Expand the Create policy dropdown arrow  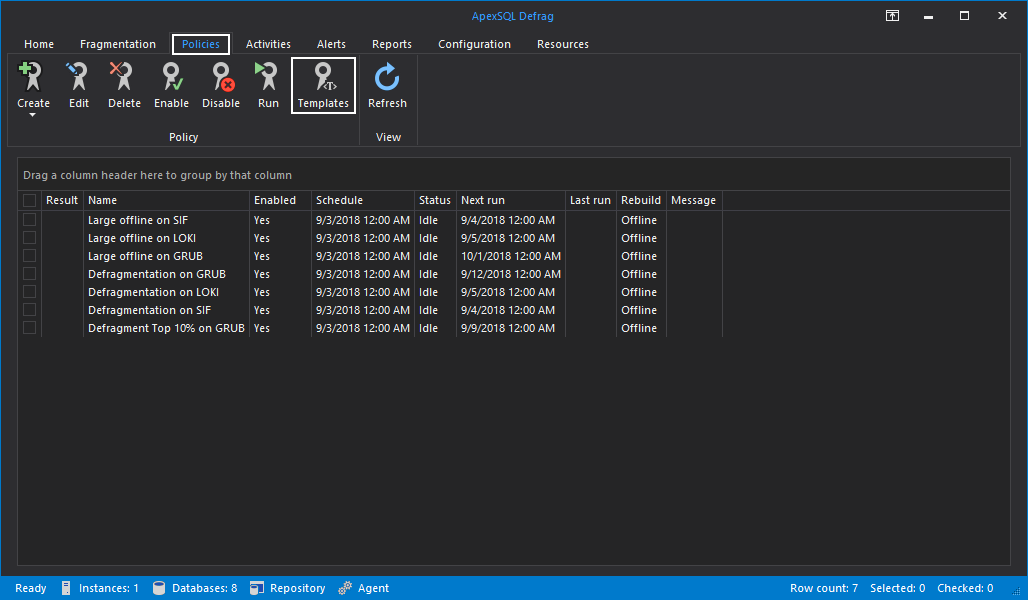point(33,116)
